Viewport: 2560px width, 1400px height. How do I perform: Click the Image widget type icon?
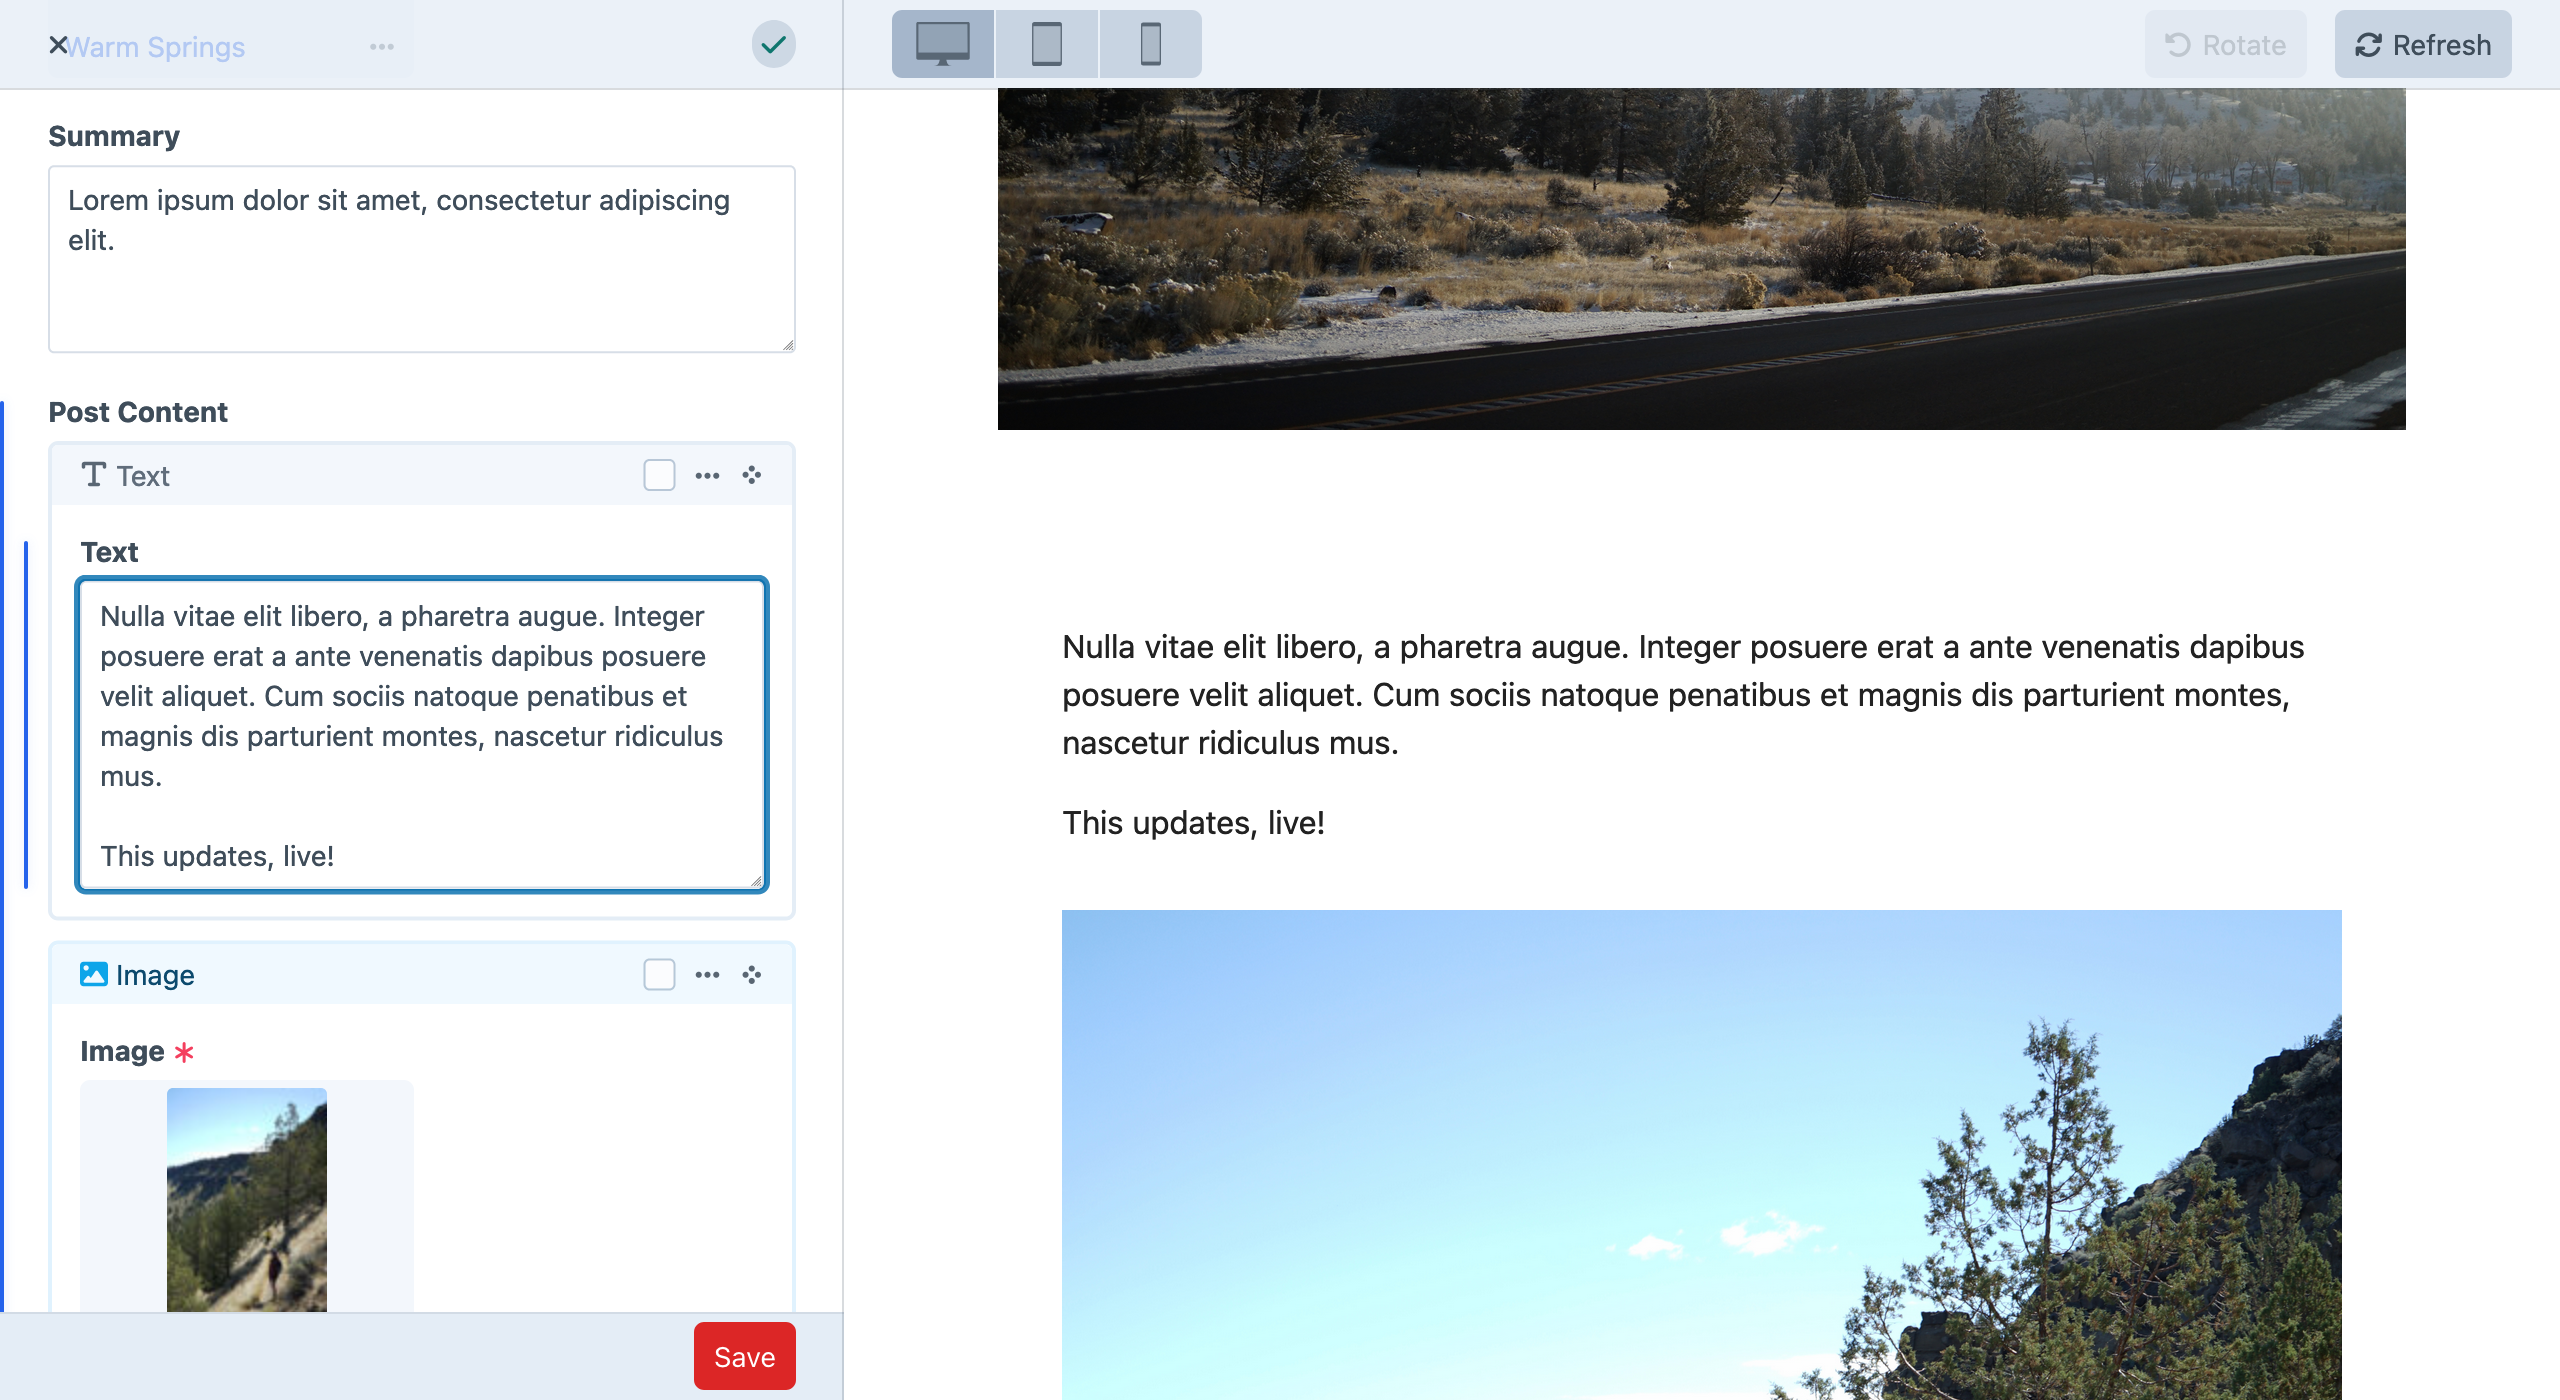click(x=93, y=973)
